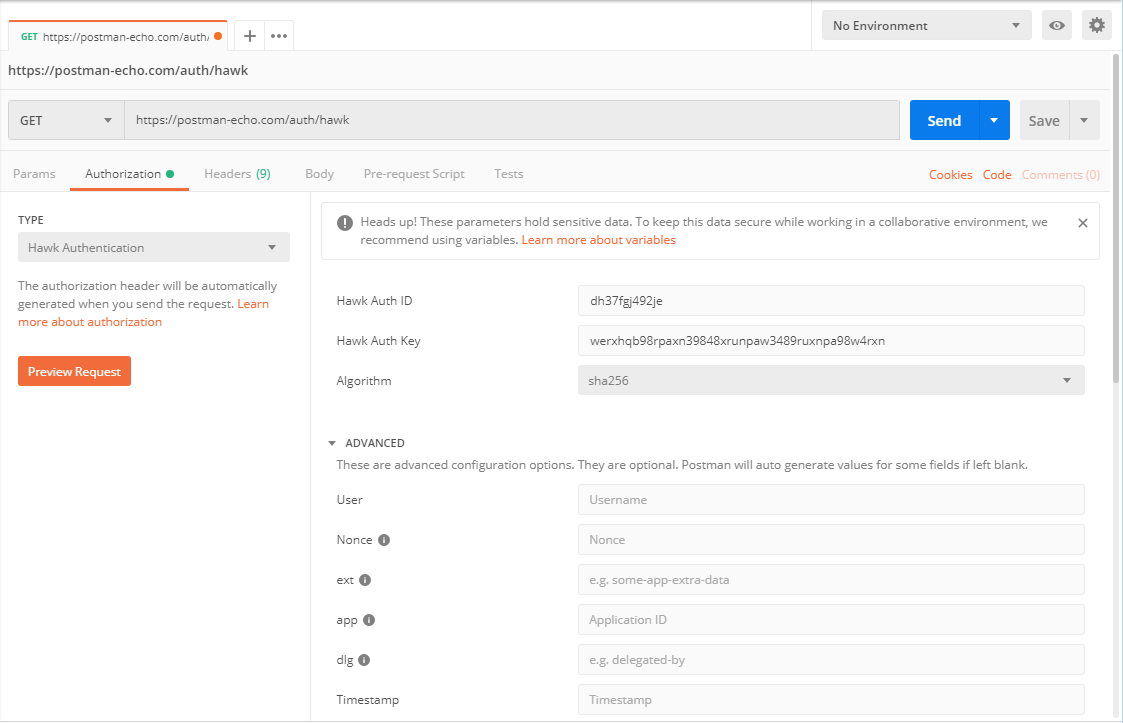Click the environment quick look eye icon

[1056, 25]
